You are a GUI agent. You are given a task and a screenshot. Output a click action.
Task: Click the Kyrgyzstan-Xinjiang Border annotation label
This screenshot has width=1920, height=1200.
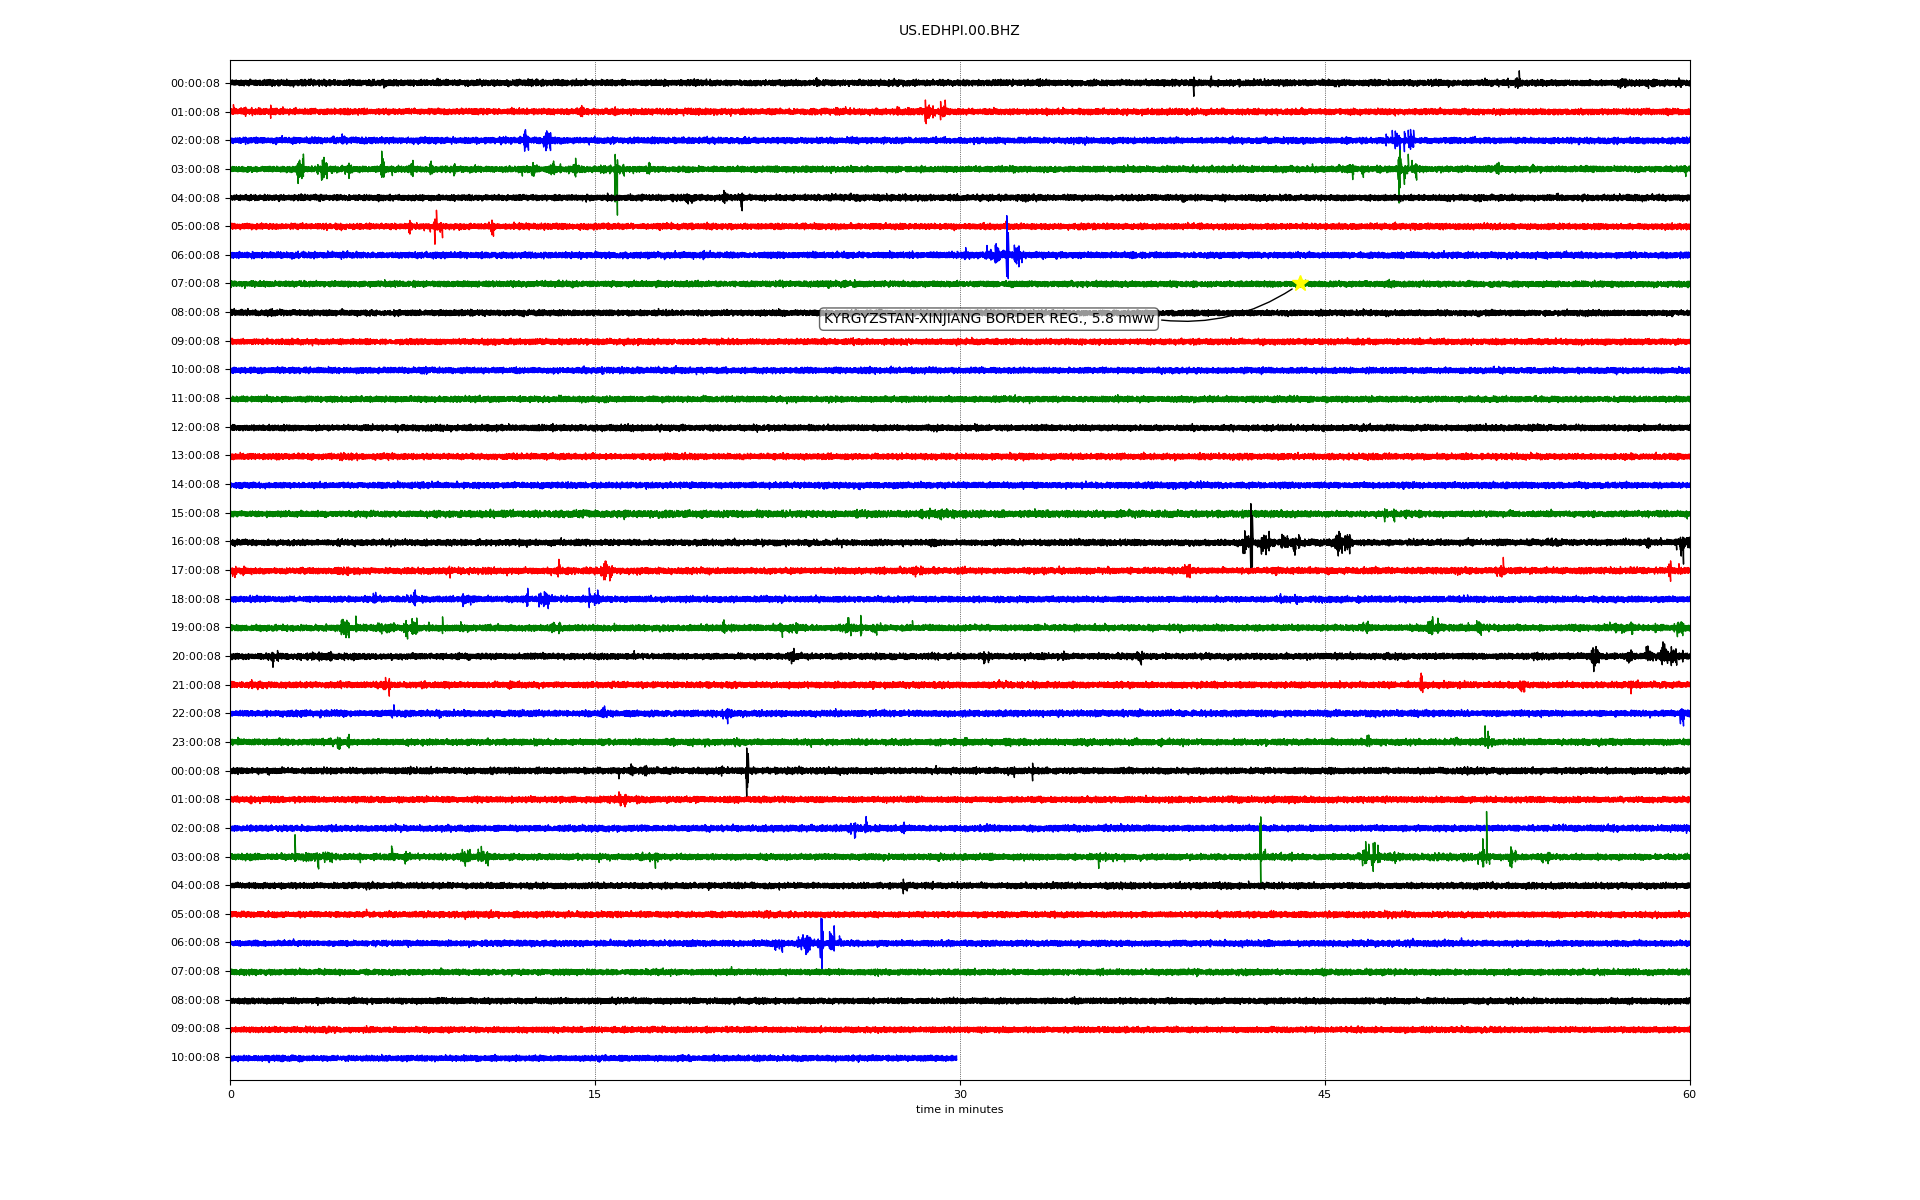point(988,319)
